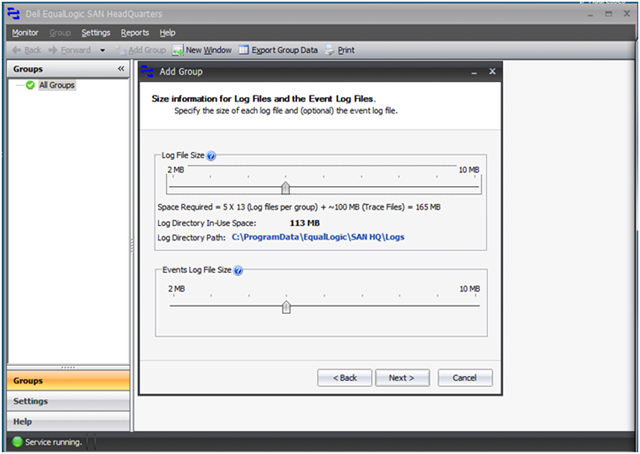Open the Forward history dropdown arrow
The image size is (640, 454).
pyautogui.click(x=102, y=50)
